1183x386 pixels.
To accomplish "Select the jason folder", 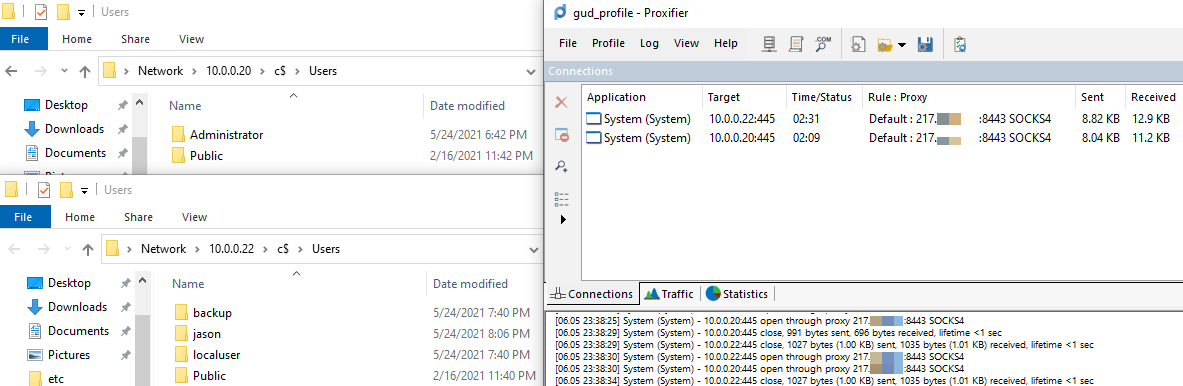I will point(207,333).
